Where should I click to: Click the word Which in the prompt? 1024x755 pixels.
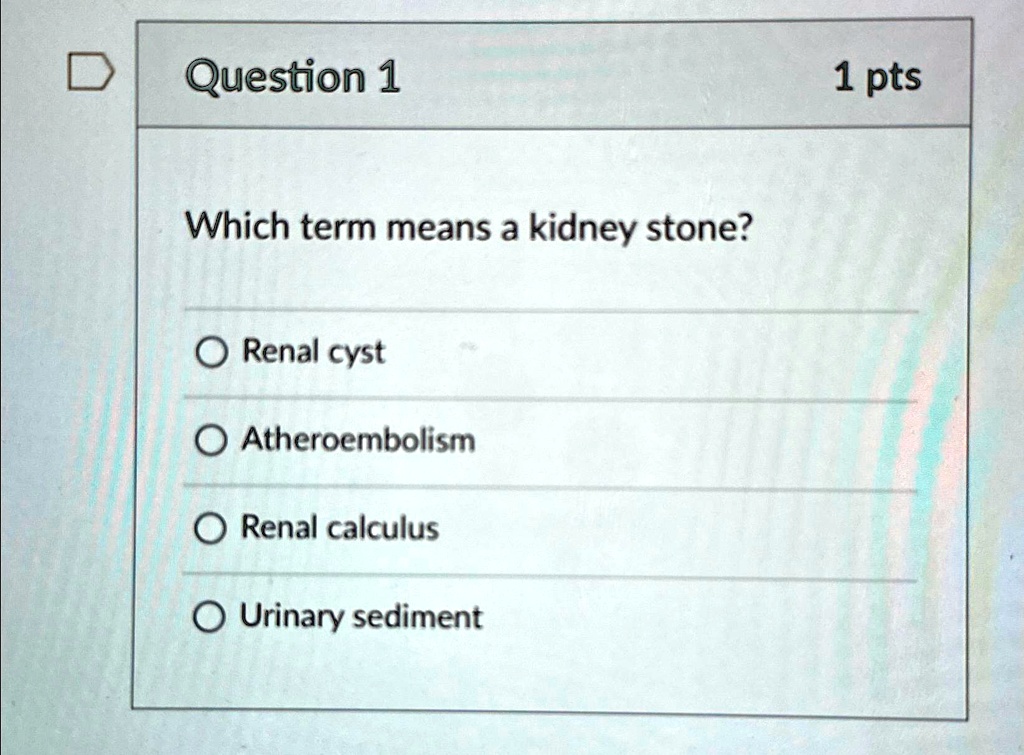238,227
